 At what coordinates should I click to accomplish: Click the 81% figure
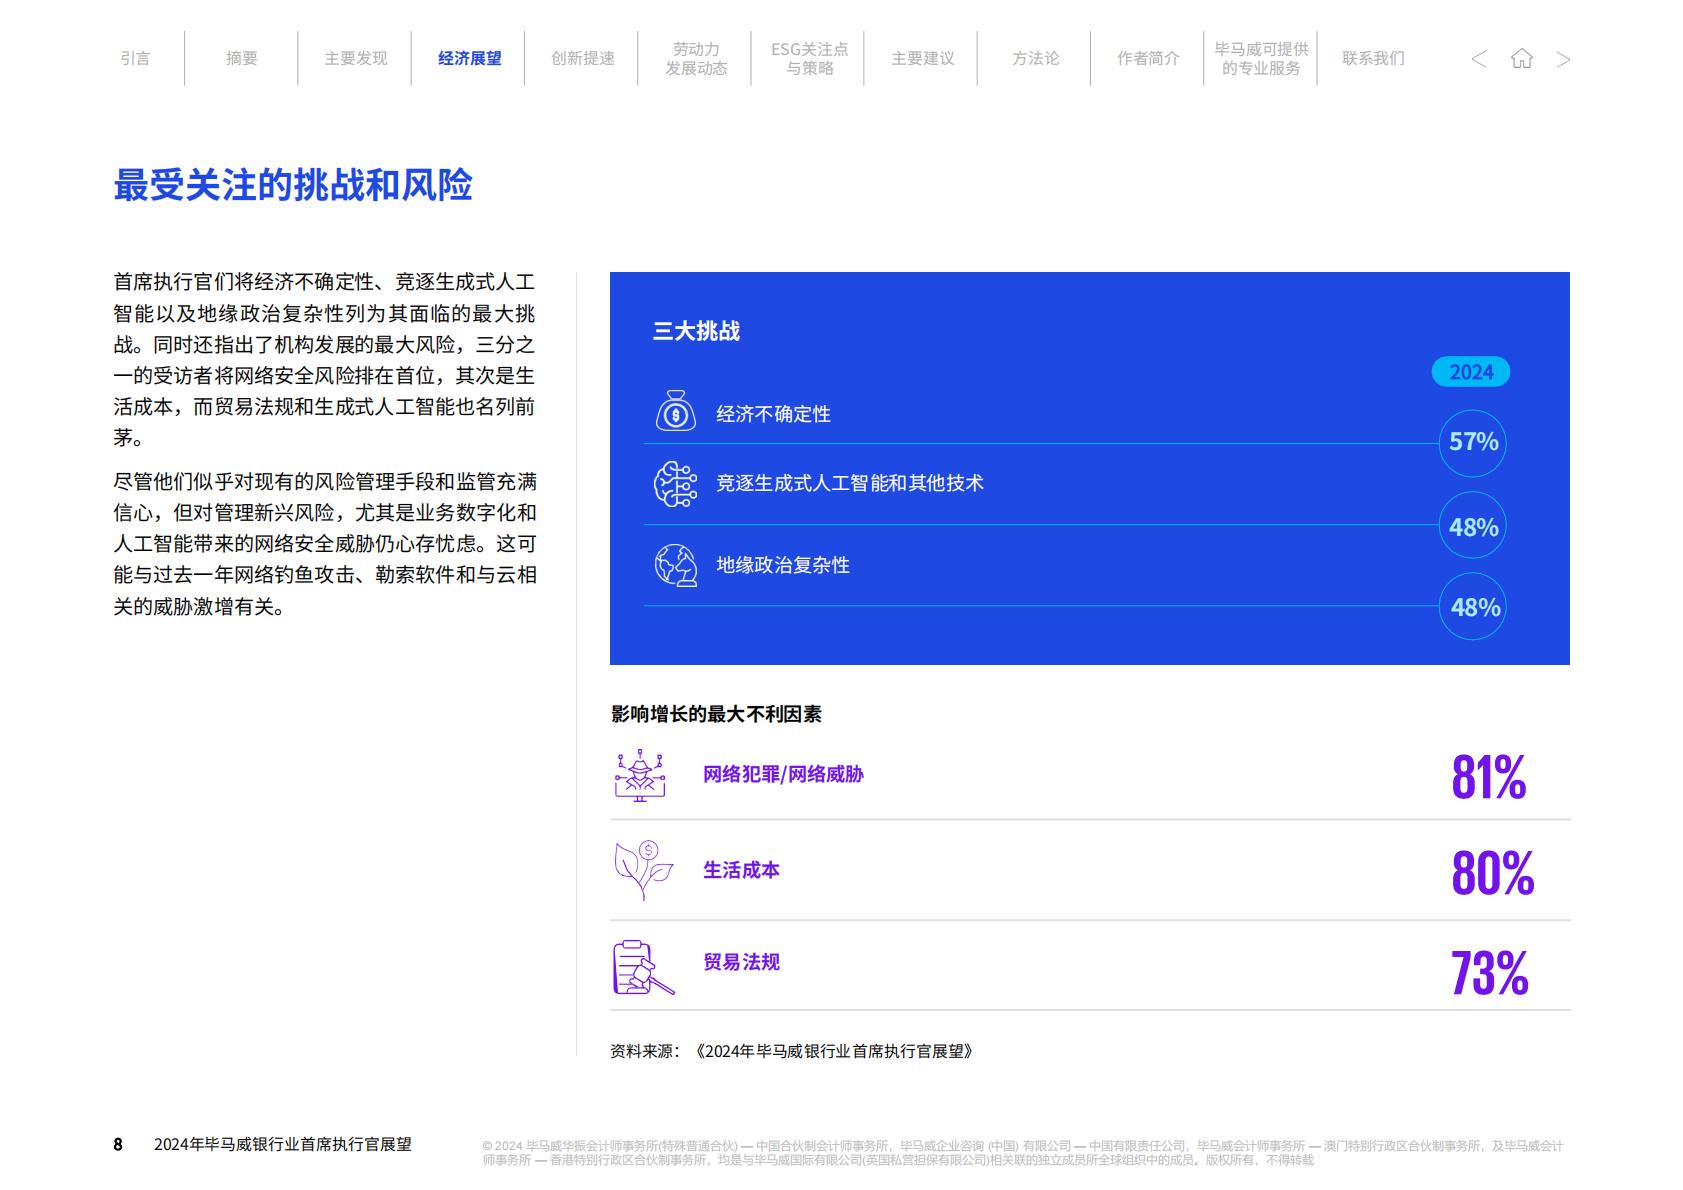(x=1488, y=777)
